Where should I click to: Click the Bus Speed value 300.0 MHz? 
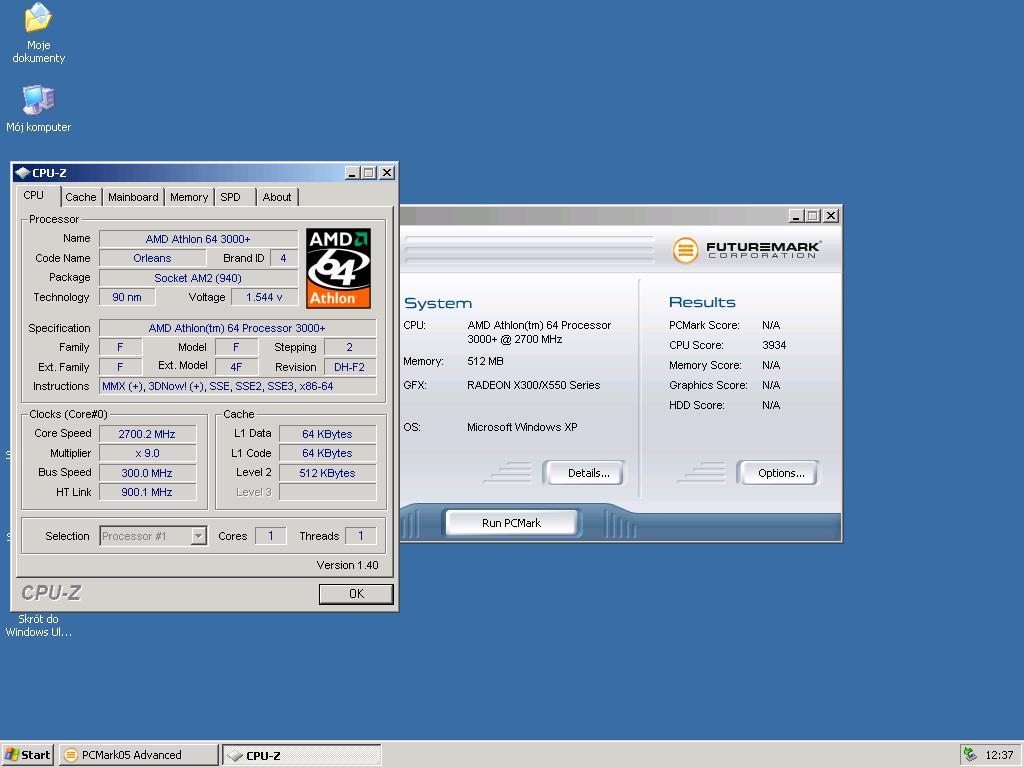(x=147, y=473)
